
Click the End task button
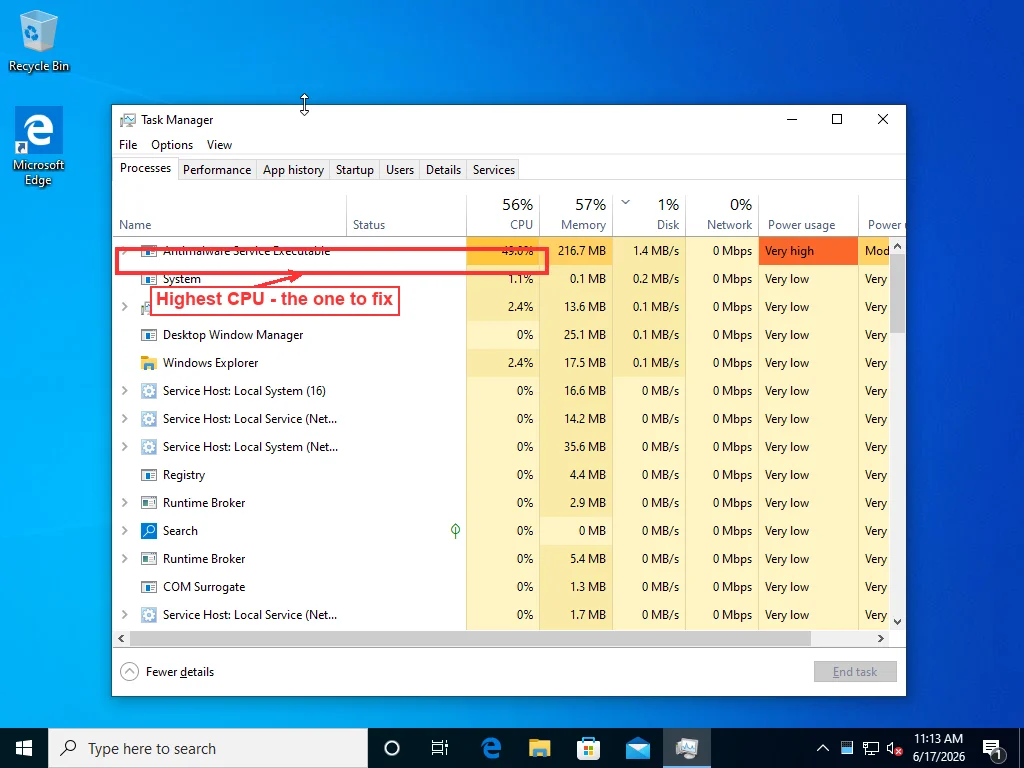point(855,671)
